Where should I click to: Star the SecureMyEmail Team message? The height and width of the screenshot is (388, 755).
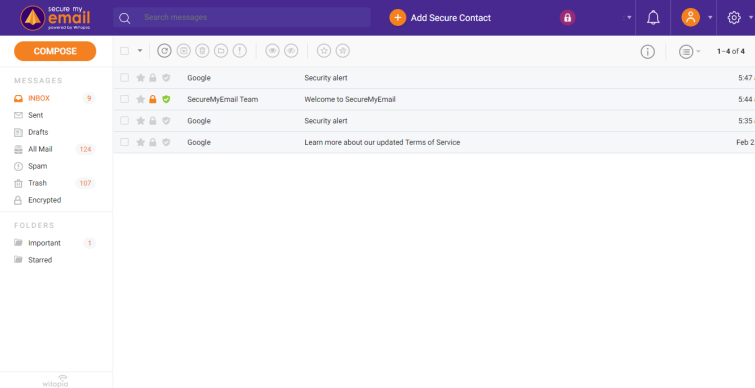pyautogui.click(x=141, y=99)
